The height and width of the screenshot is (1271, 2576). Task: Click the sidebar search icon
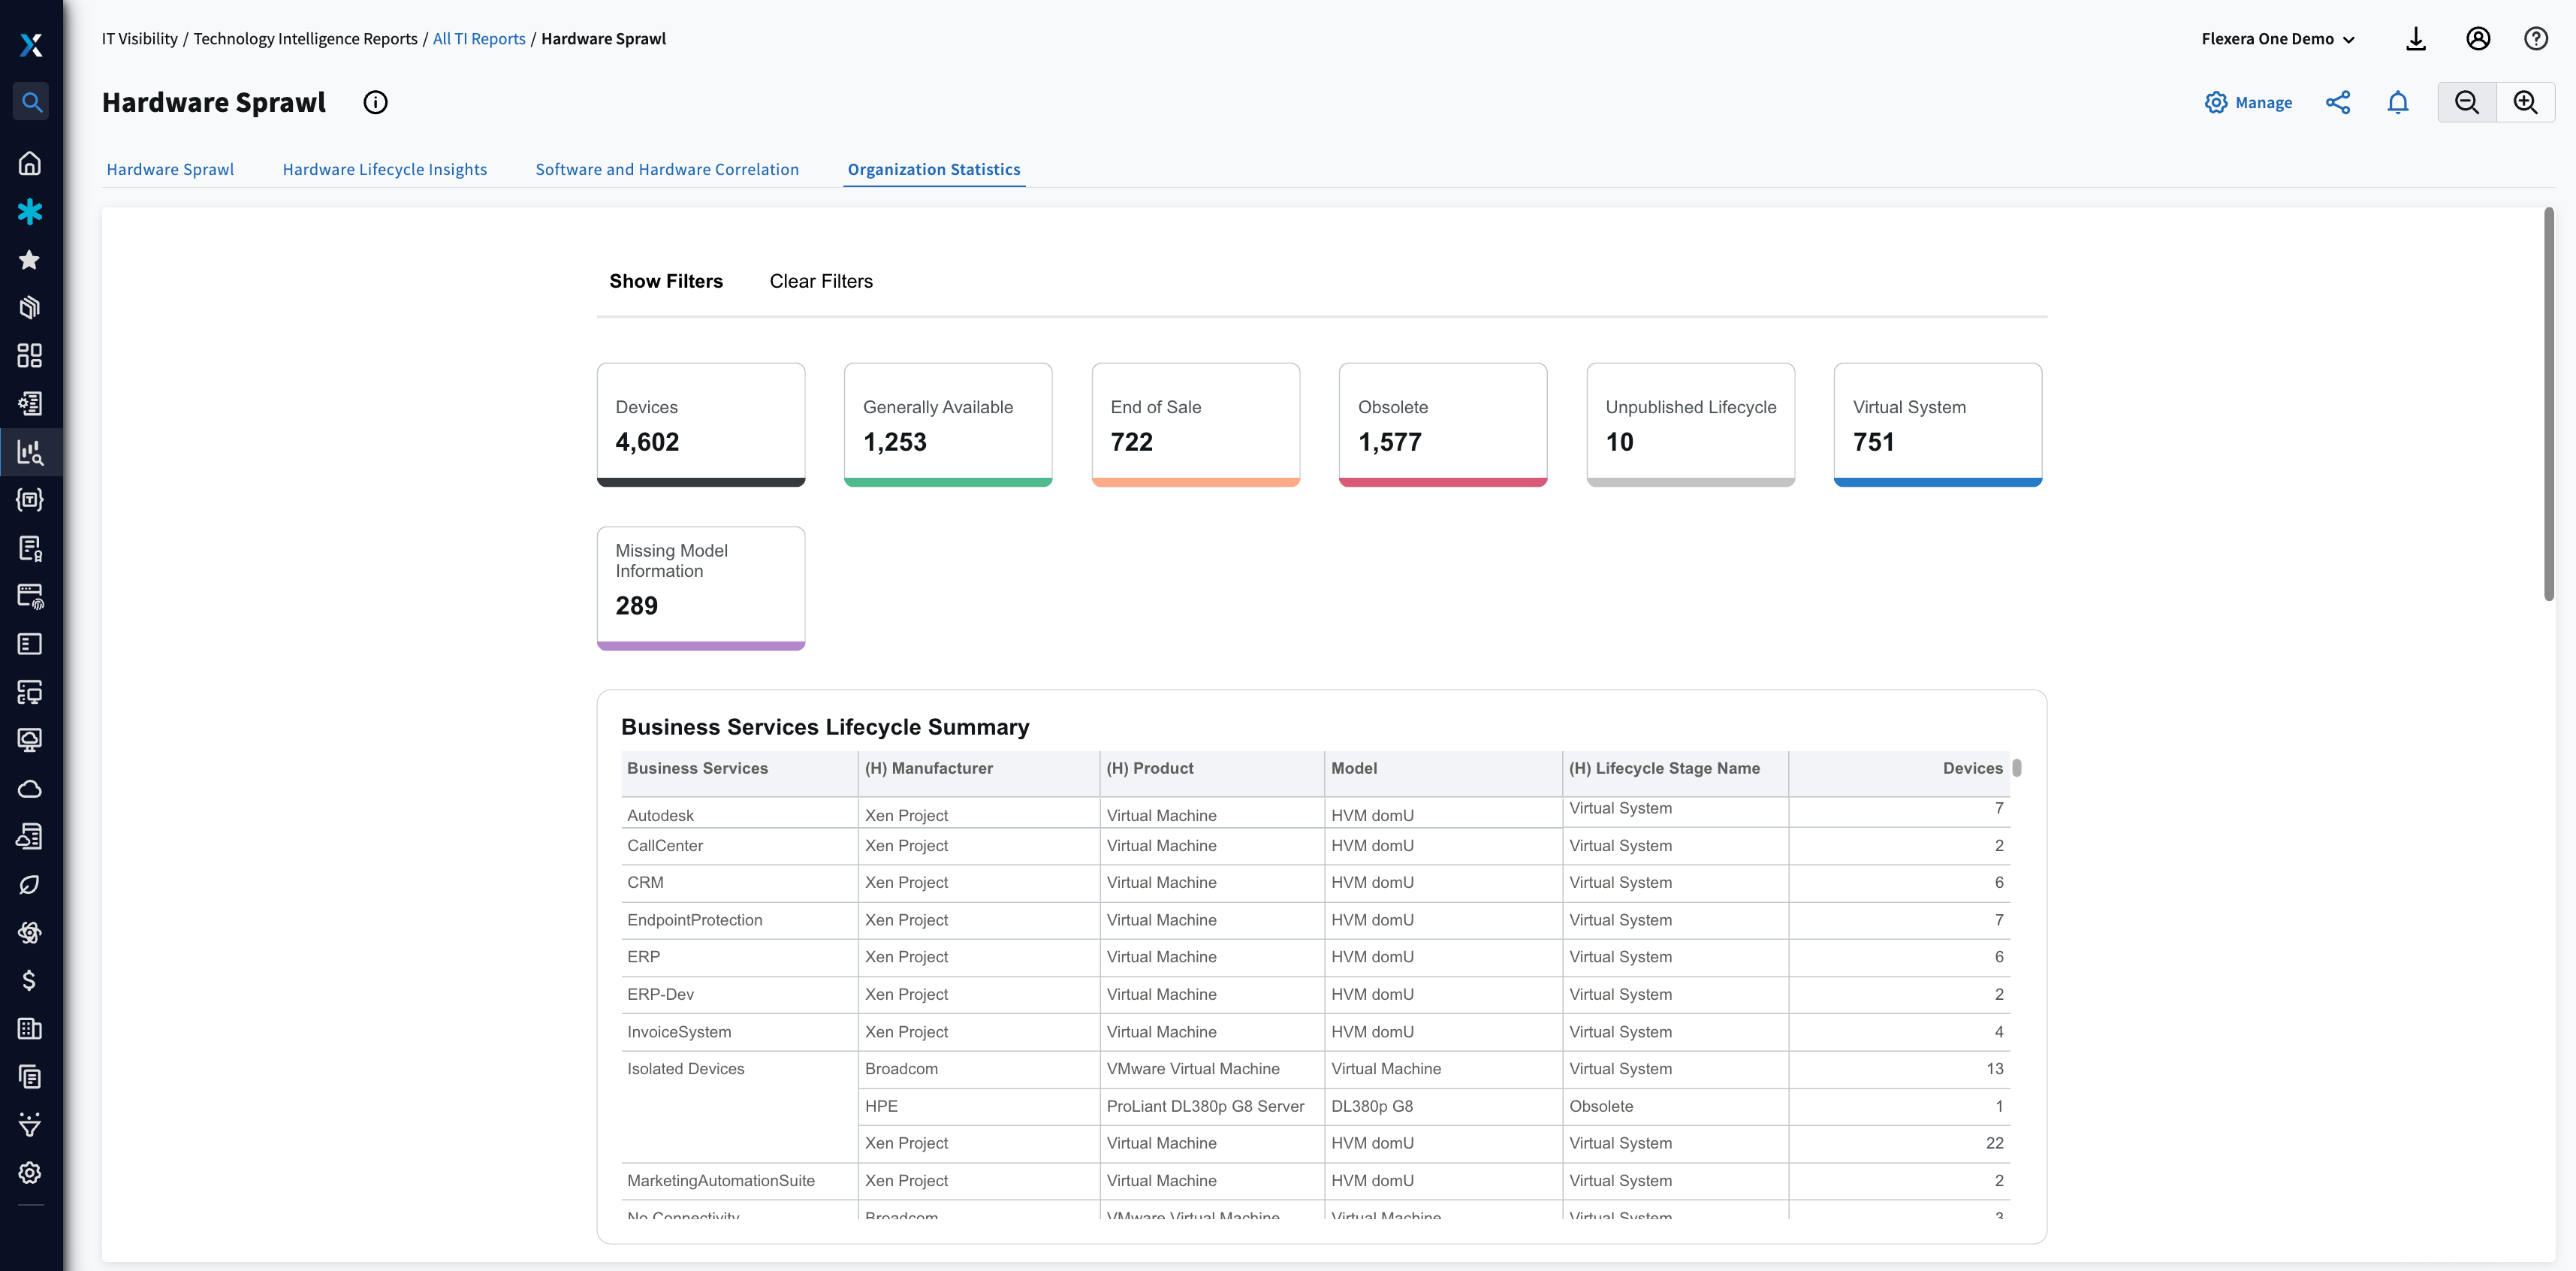pos(31,102)
